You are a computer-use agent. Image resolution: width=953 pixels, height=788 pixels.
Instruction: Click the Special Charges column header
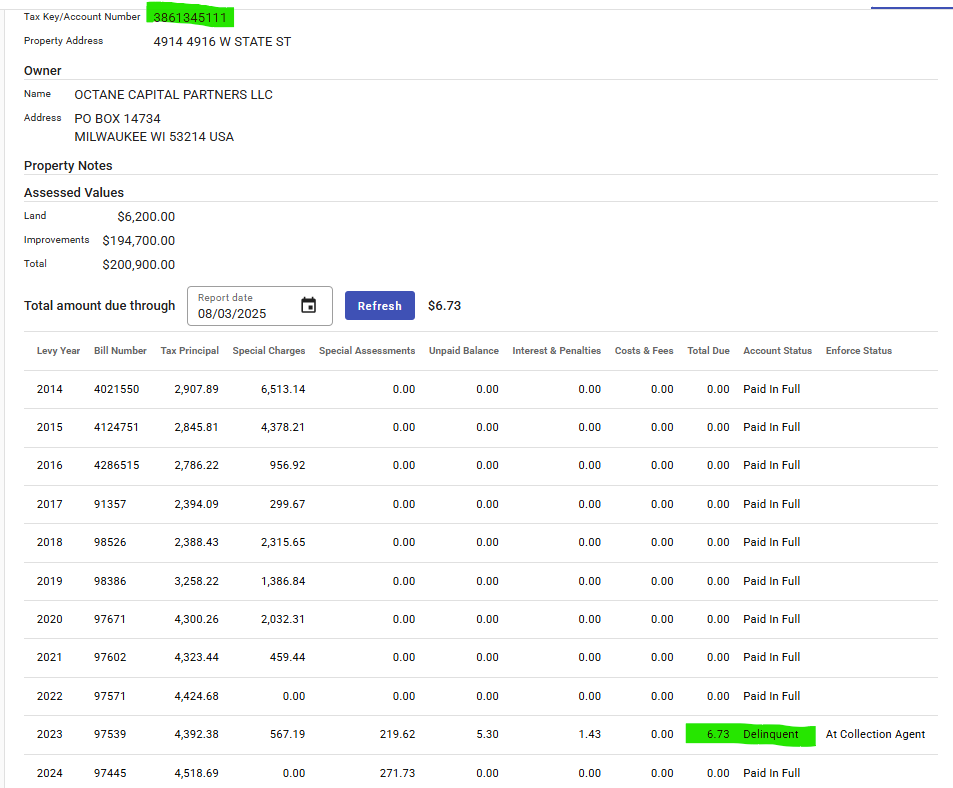269,351
